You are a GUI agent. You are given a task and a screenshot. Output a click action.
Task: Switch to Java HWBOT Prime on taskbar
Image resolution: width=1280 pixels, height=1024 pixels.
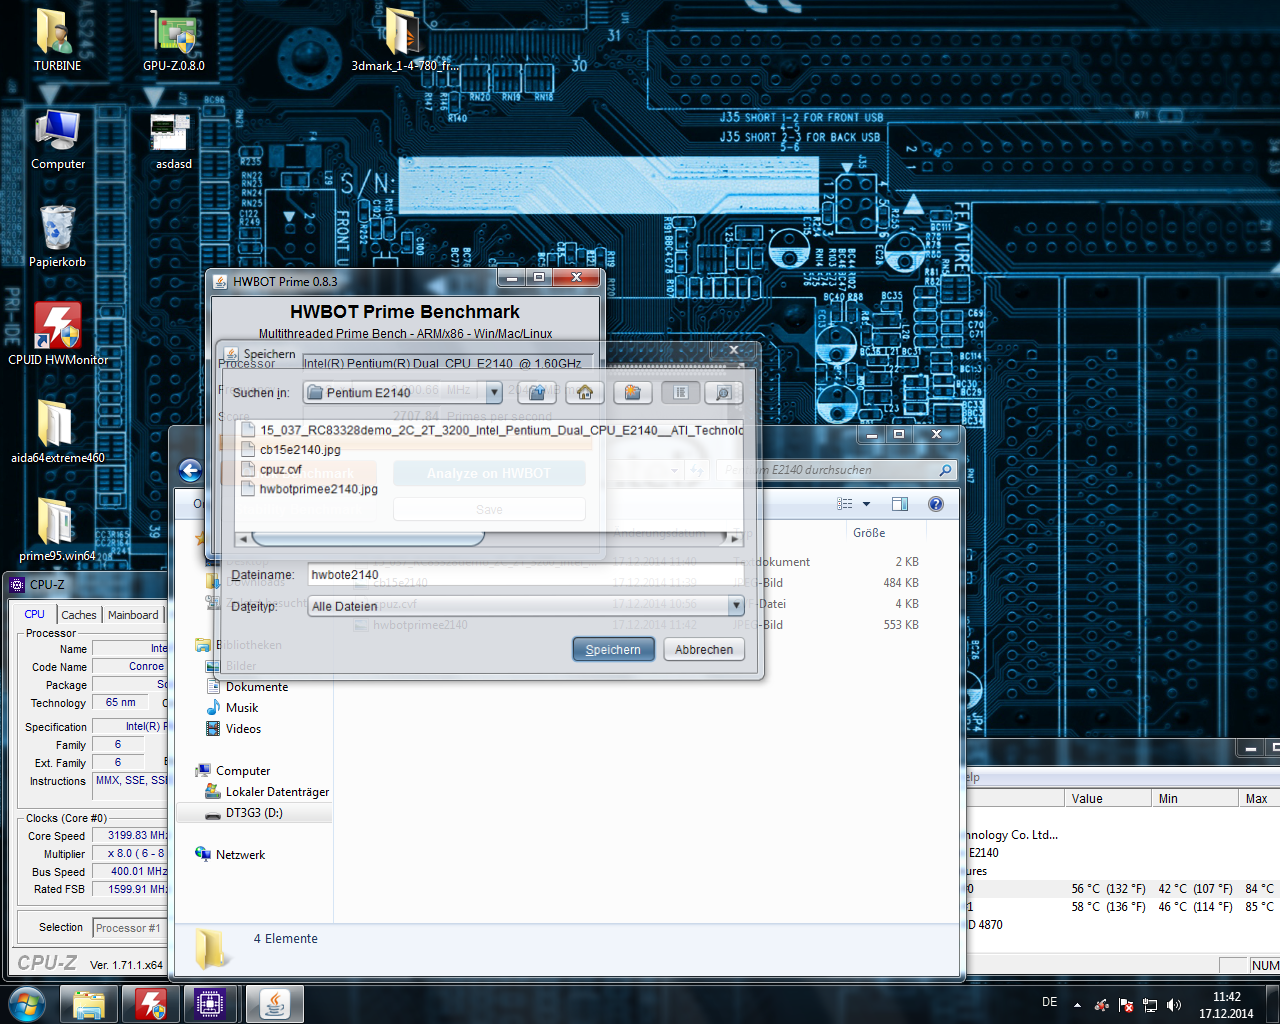coord(275,1004)
